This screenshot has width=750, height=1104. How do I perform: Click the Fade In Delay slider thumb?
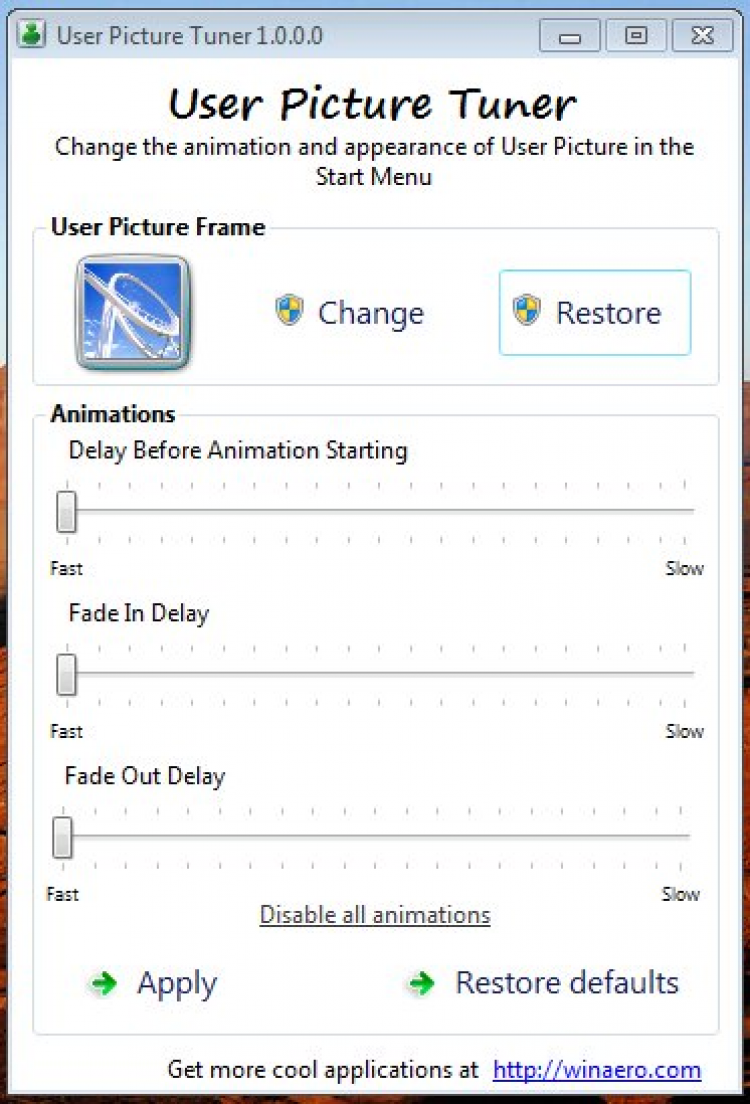coord(66,674)
